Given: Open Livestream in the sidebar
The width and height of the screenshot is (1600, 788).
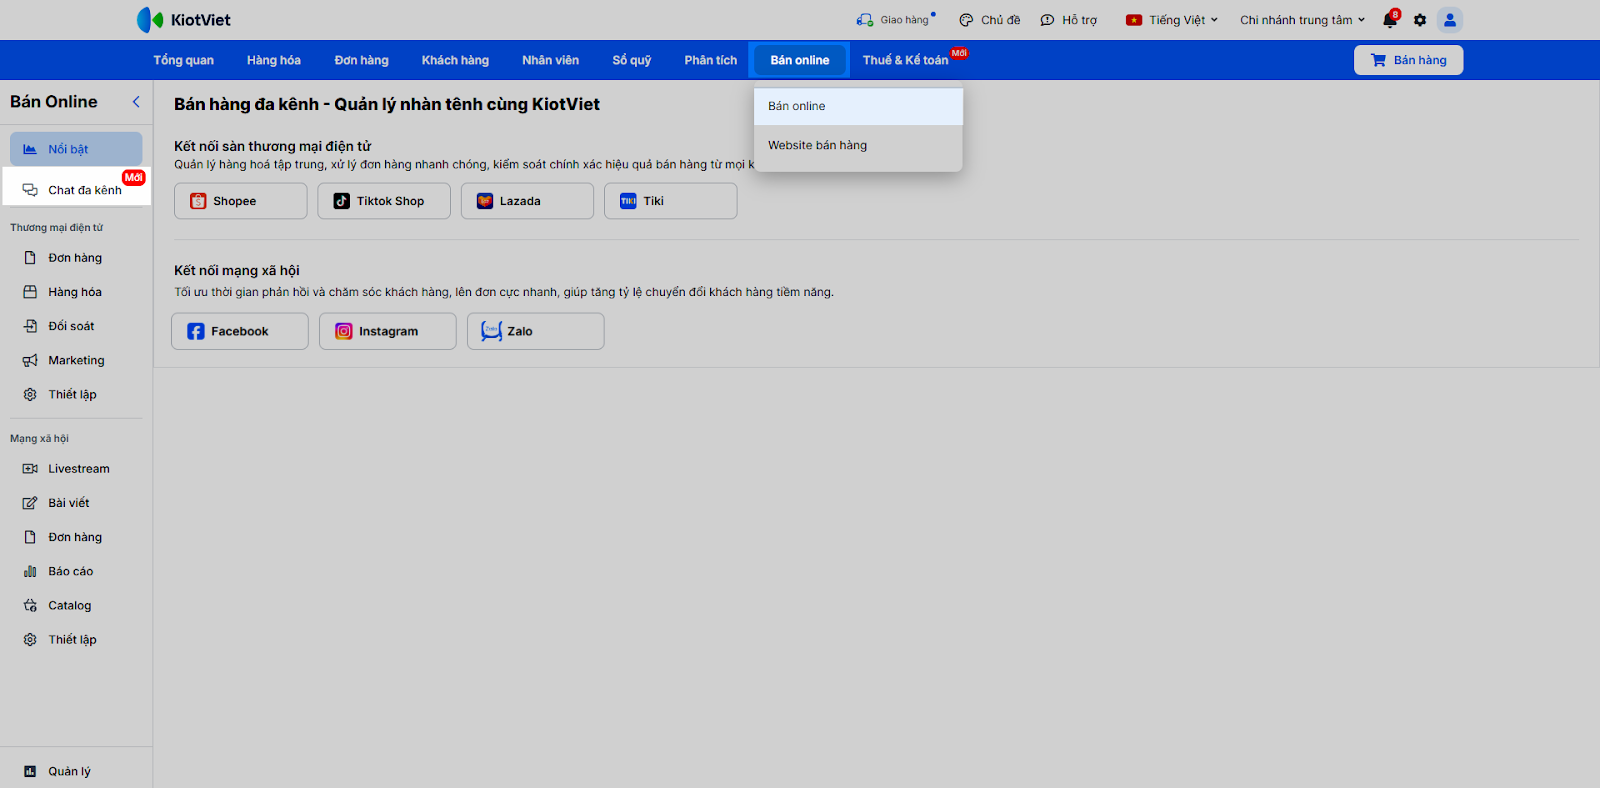Looking at the screenshot, I should (76, 469).
